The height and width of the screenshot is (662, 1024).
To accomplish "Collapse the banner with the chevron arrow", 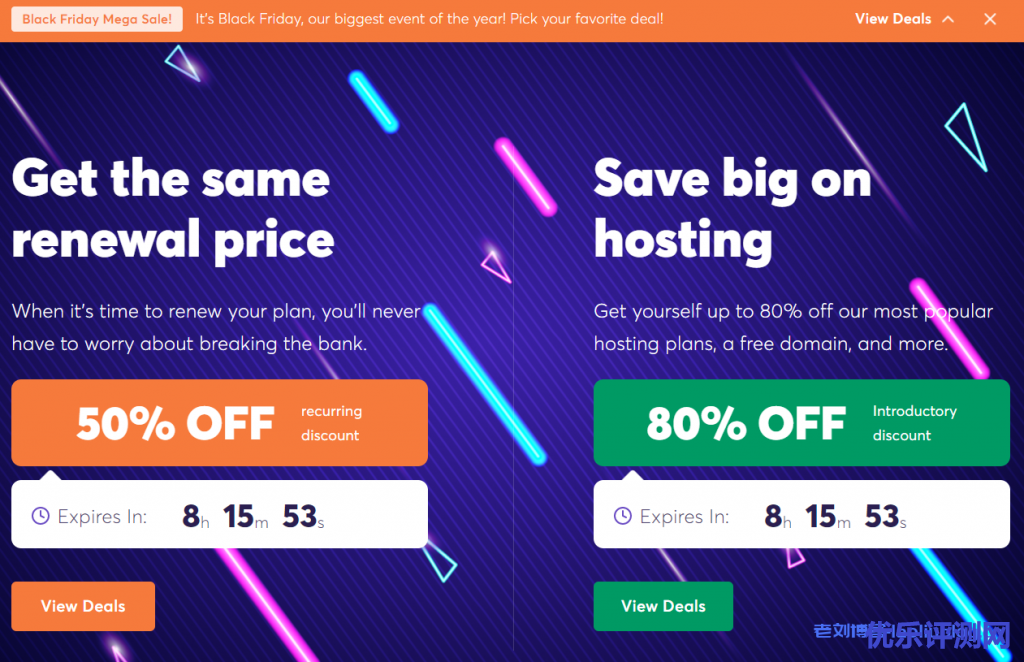I will (948, 19).
